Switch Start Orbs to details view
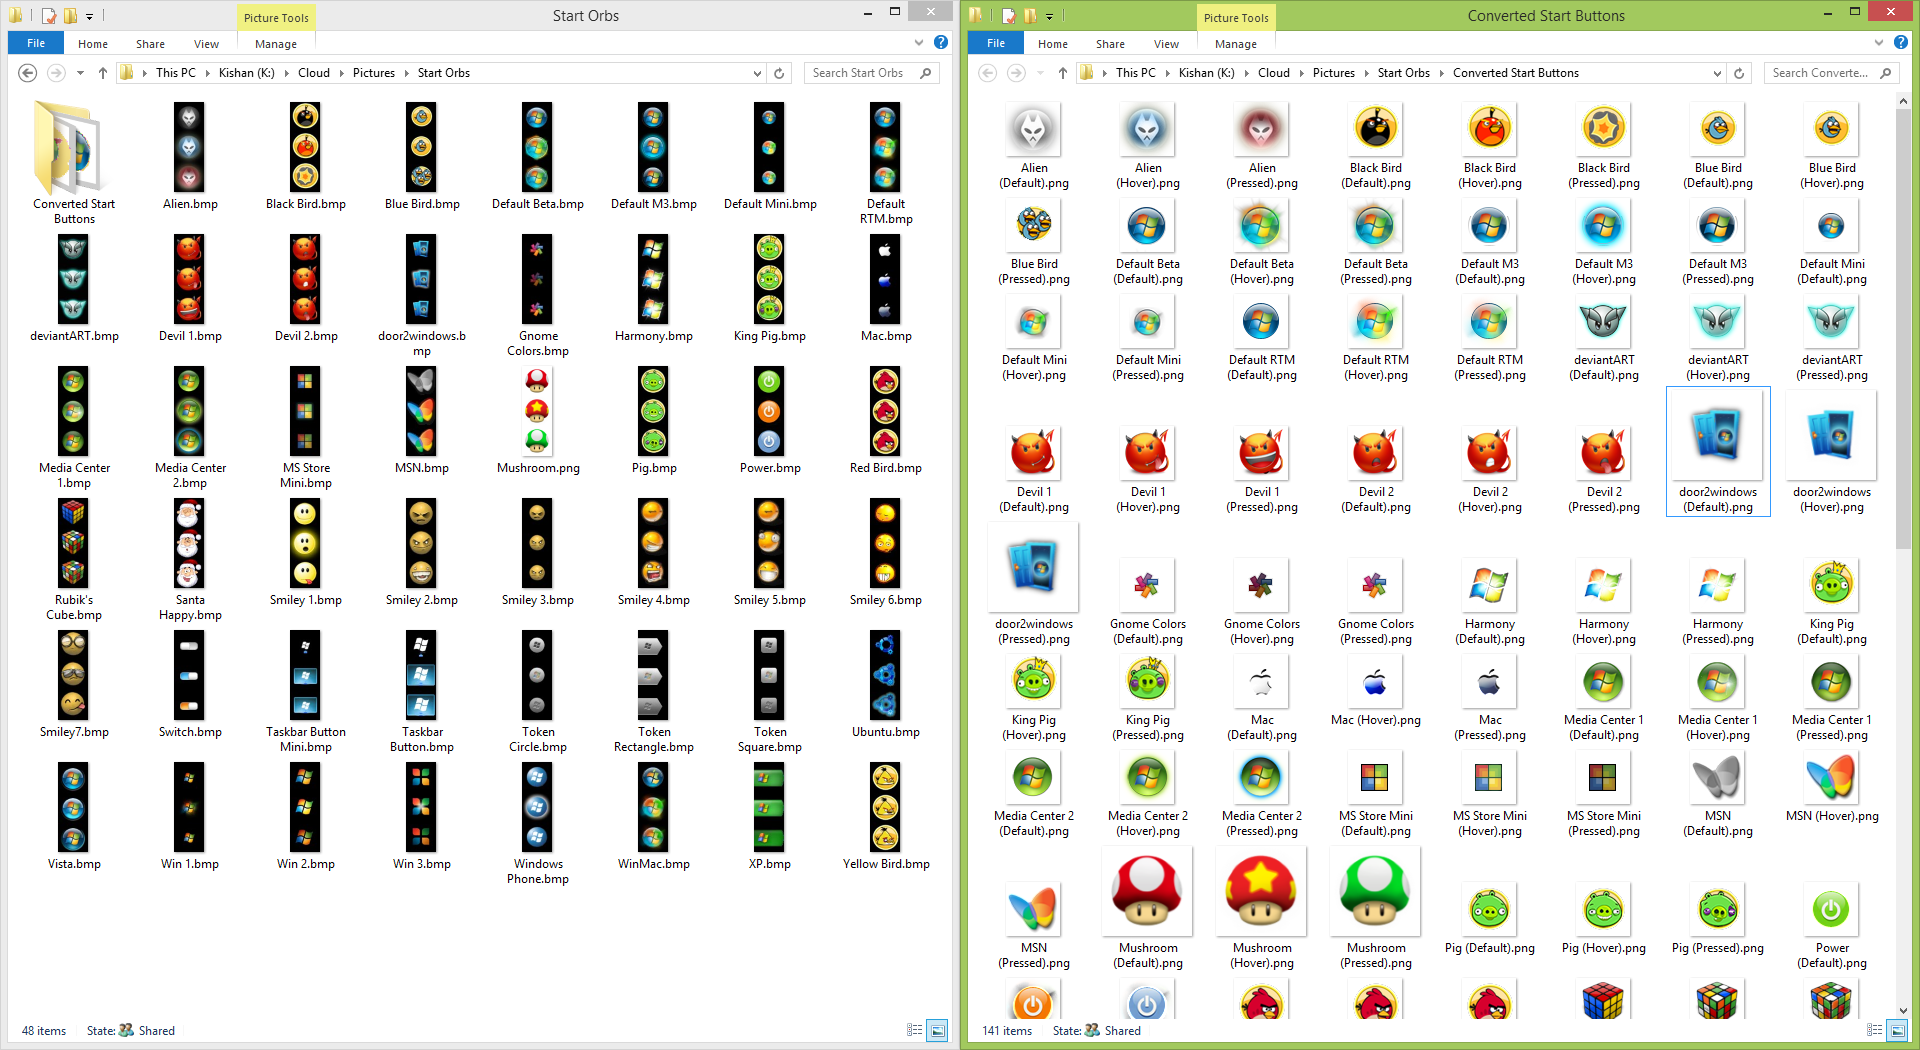Viewport: 1920px width, 1050px height. (x=914, y=1030)
